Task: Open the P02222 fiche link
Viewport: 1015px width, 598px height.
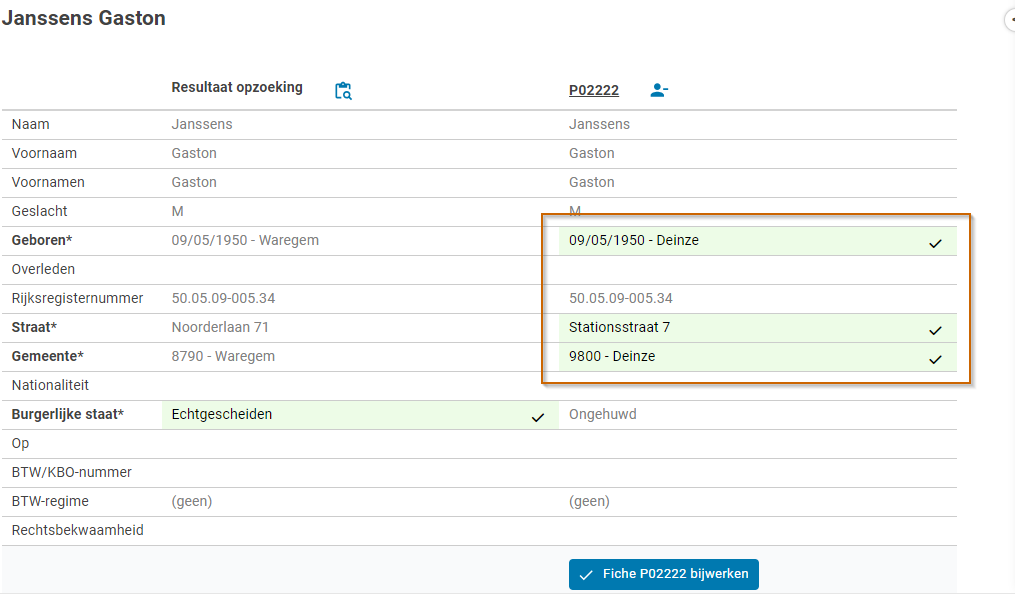Action: coord(594,90)
